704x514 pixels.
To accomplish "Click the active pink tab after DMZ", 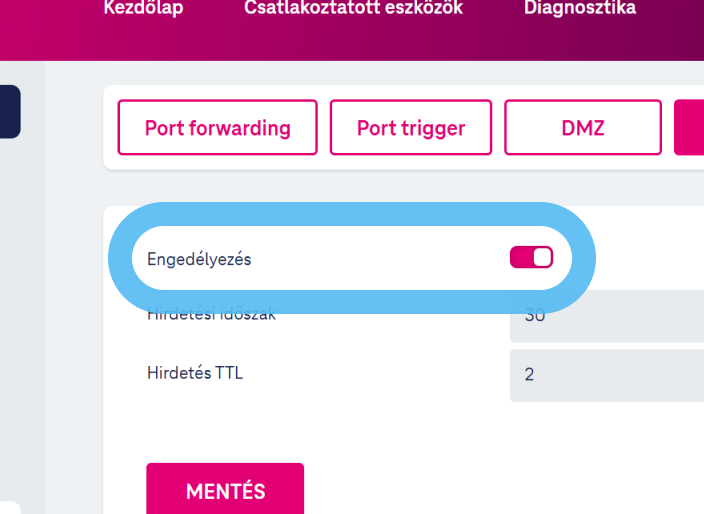I will coord(690,128).
